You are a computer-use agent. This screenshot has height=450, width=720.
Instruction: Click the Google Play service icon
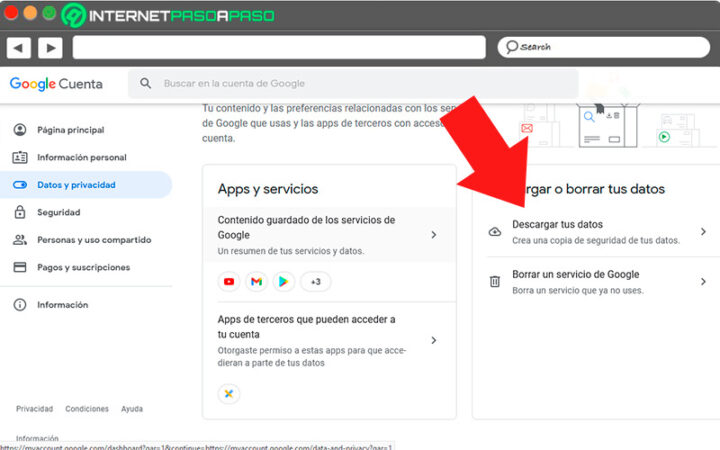tap(283, 281)
